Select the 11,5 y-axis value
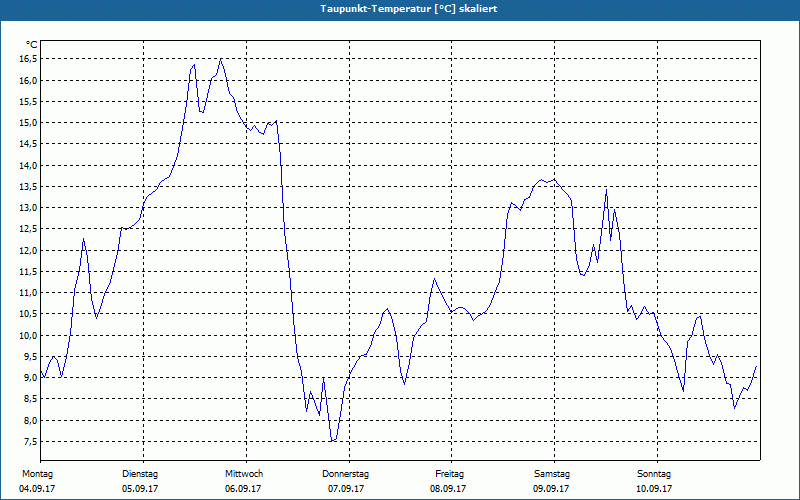Screen dimensions: 800x500 tap(29, 271)
